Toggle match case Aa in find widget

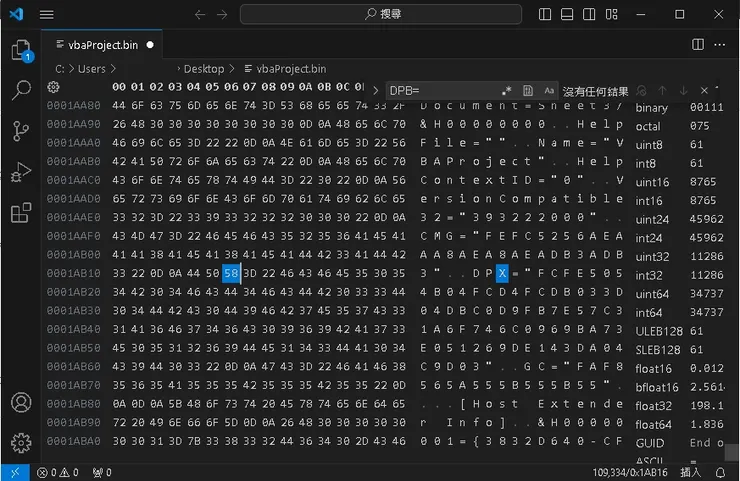click(549, 91)
